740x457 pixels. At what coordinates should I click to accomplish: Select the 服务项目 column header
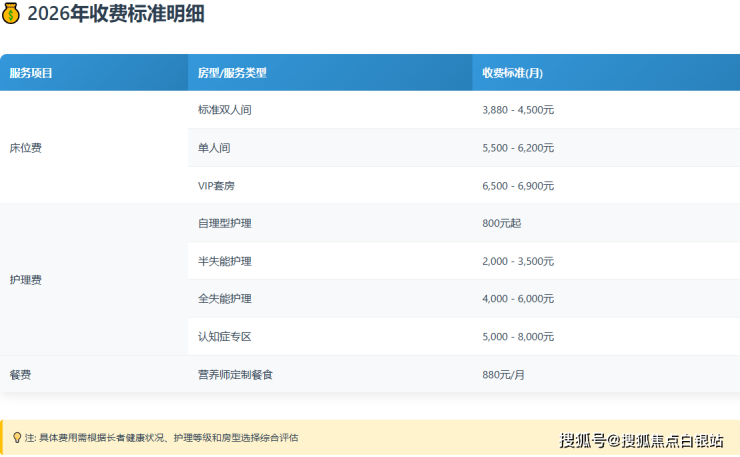click(x=31, y=73)
